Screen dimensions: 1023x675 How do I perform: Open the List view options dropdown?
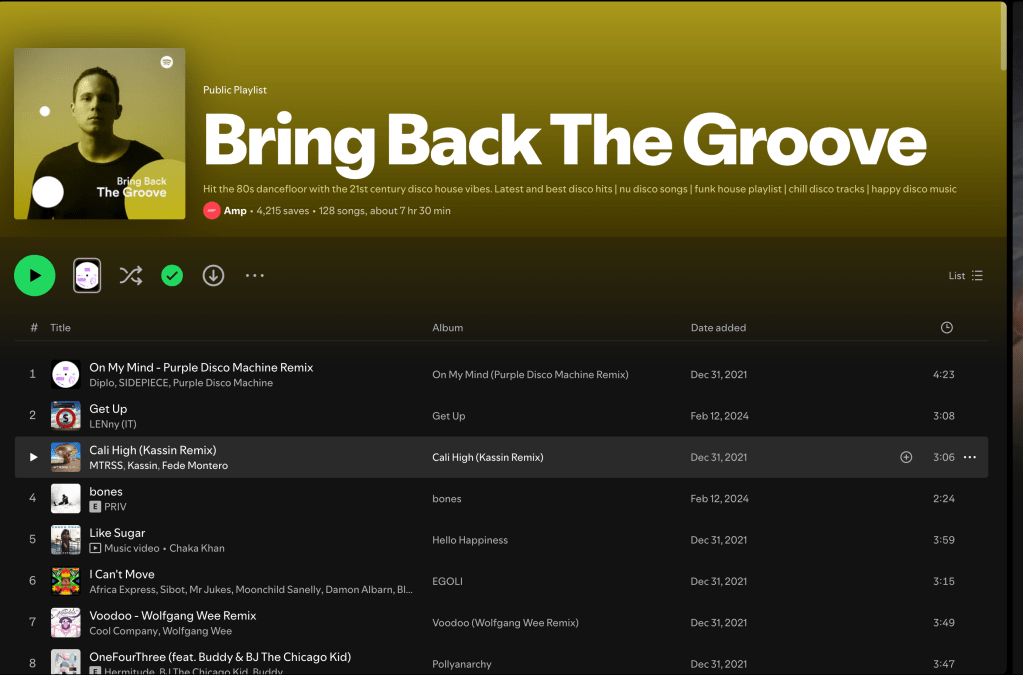pyautogui.click(x=966, y=275)
